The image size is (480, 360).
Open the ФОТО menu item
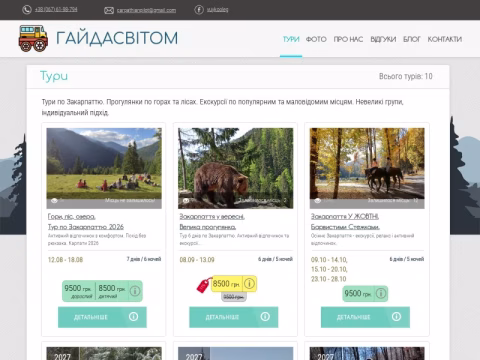click(316, 39)
